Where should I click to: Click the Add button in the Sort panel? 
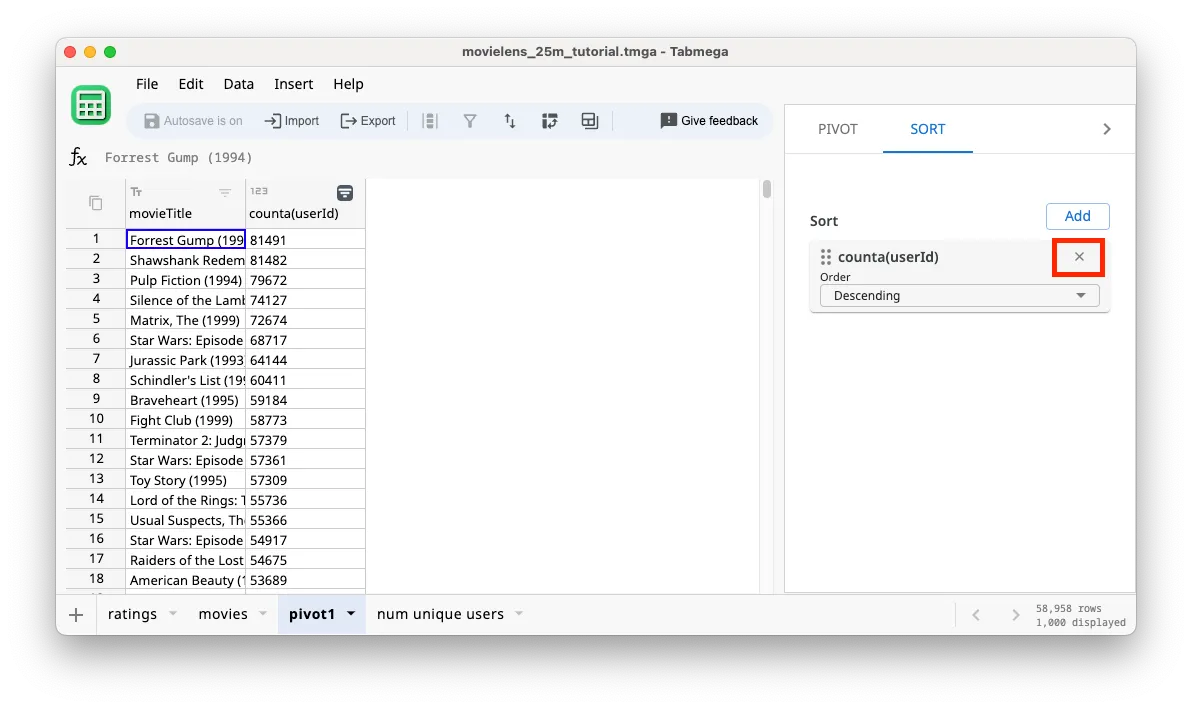click(x=1077, y=216)
